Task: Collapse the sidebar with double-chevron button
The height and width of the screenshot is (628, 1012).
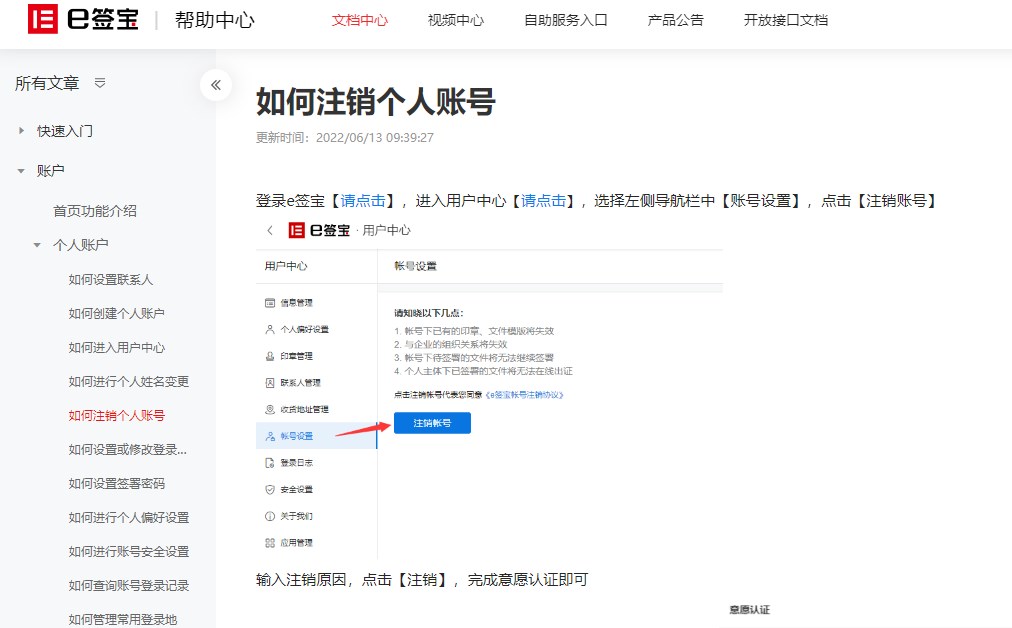Action: pos(216,85)
